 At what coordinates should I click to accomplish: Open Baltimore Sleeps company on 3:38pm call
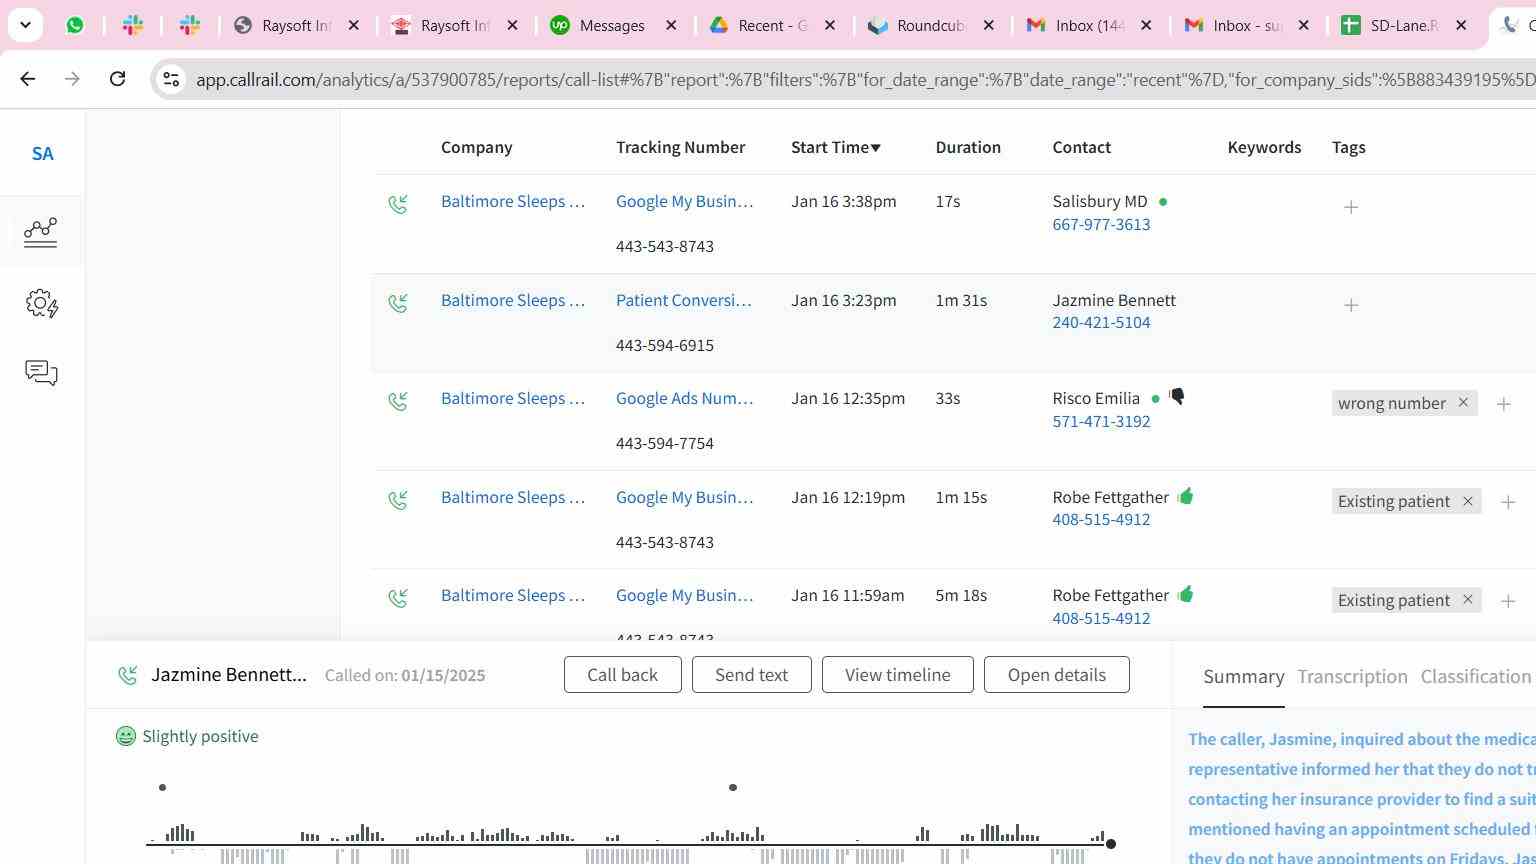(x=512, y=201)
